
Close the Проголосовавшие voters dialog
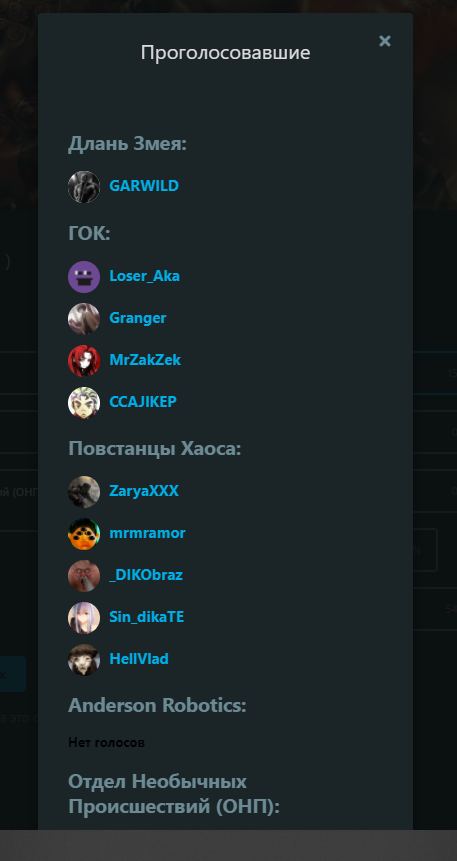(x=385, y=41)
